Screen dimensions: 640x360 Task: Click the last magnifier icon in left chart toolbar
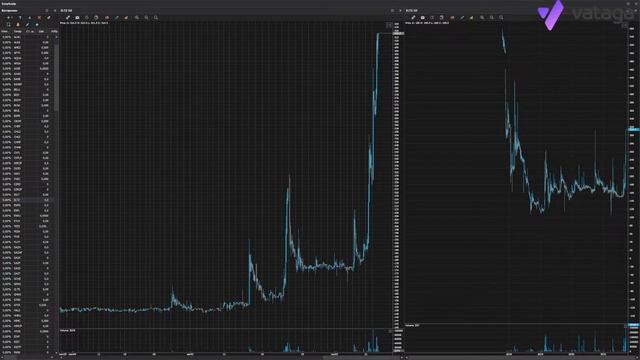[x=156, y=18]
